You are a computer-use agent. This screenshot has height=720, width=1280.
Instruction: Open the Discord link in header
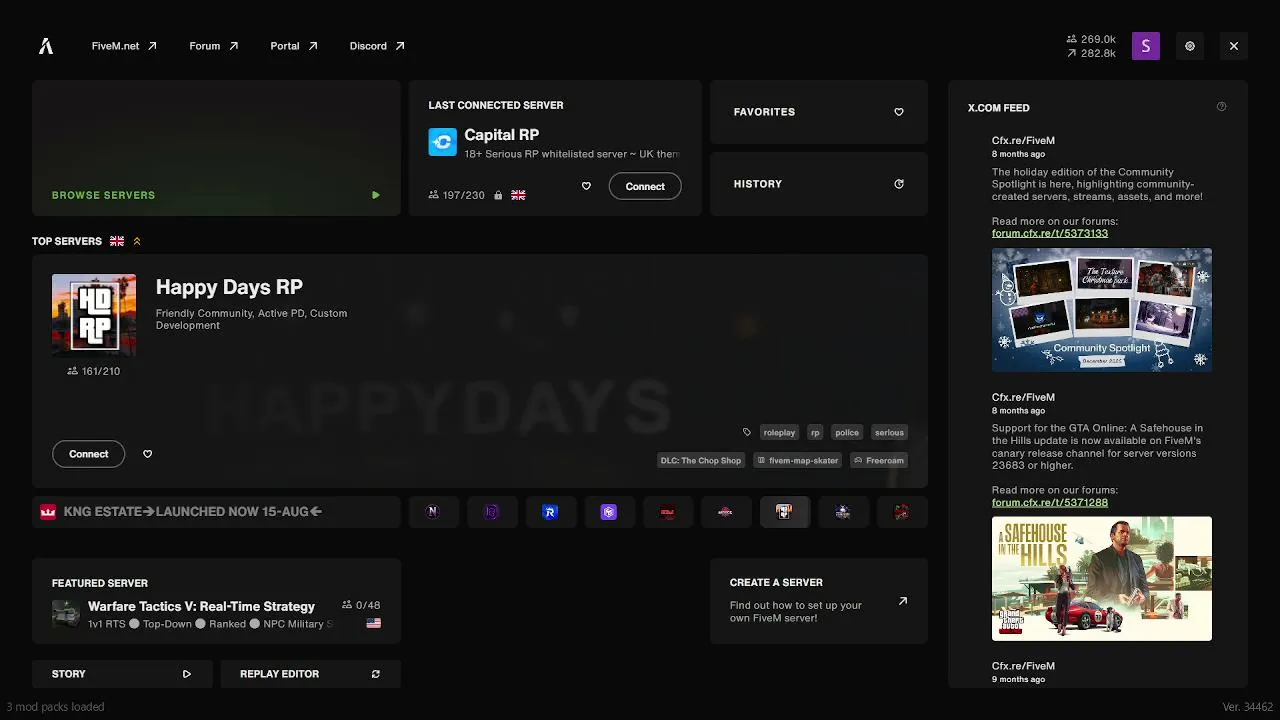coord(377,46)
